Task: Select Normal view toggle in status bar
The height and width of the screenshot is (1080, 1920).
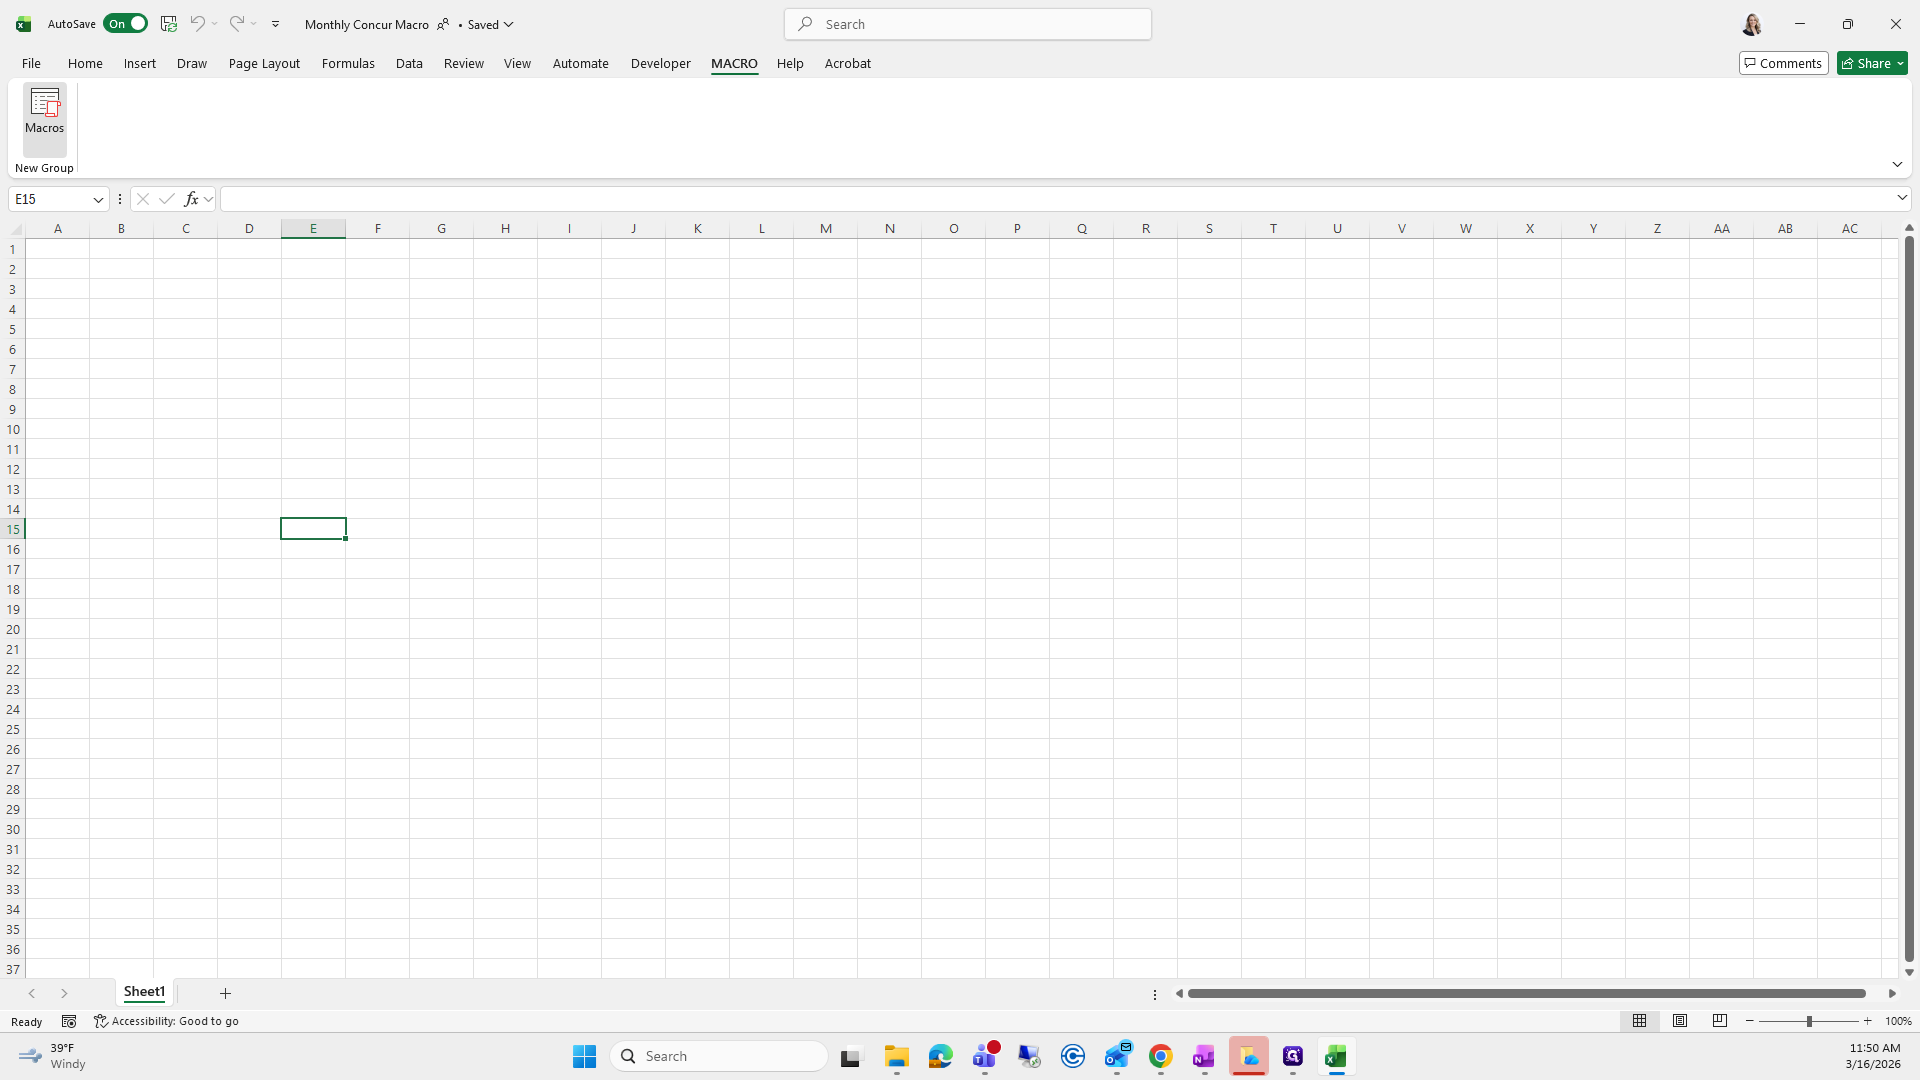Action: (1639, 1021)
